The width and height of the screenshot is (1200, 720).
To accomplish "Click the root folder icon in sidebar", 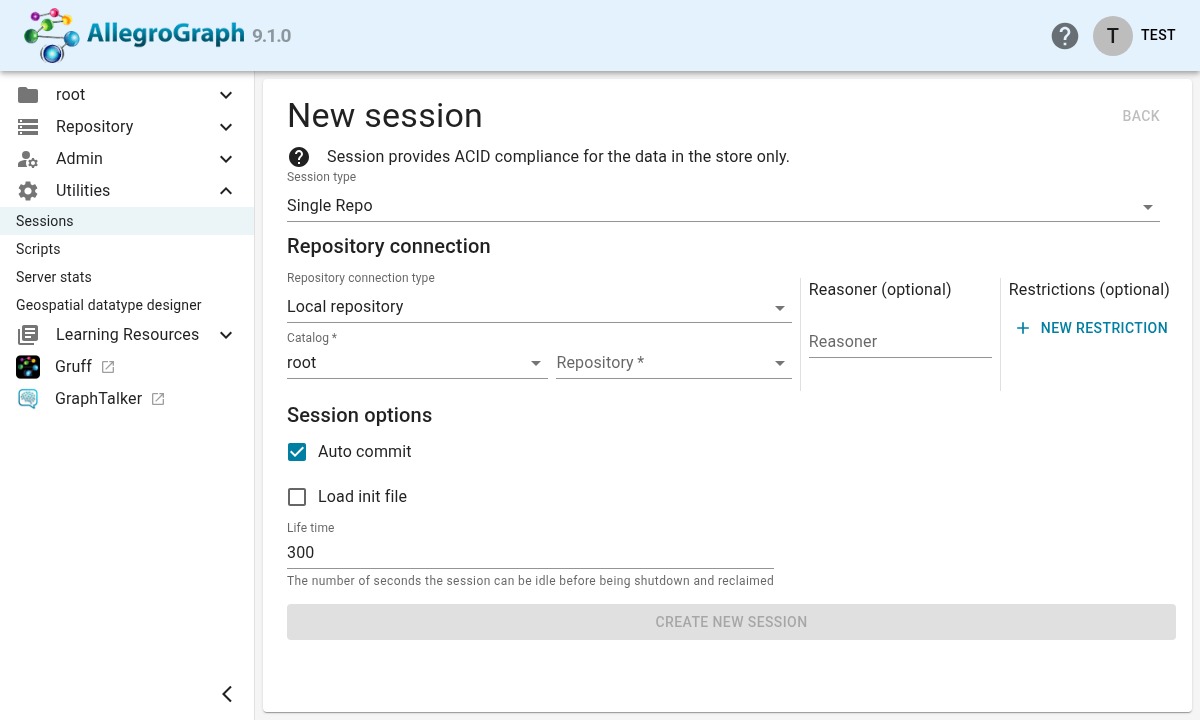I will click(x=28, y=95).
